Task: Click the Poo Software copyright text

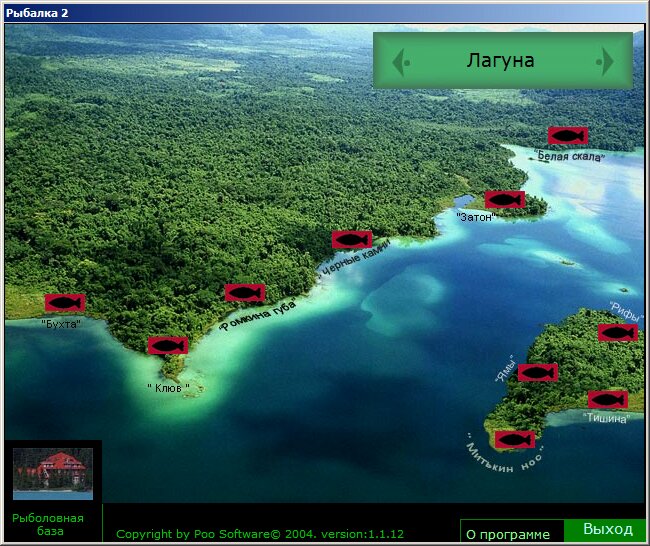Action: [260, 534]
